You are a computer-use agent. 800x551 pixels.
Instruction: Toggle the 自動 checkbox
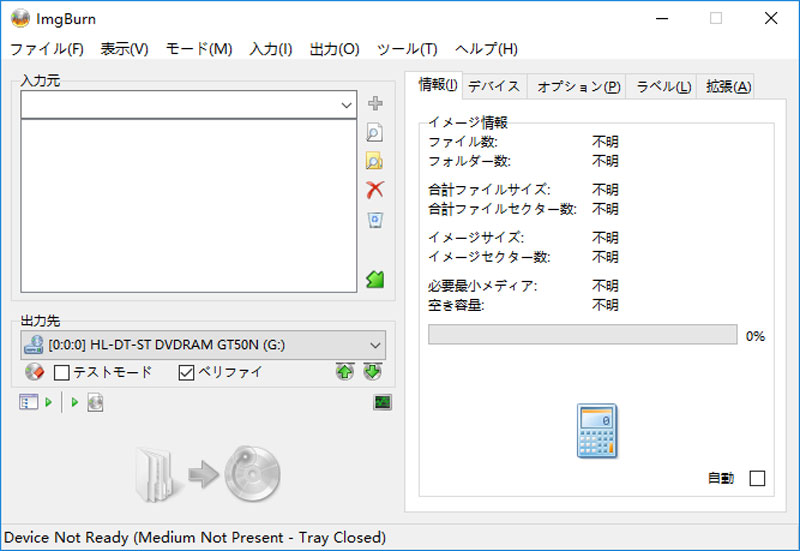(x=757, y=478)
